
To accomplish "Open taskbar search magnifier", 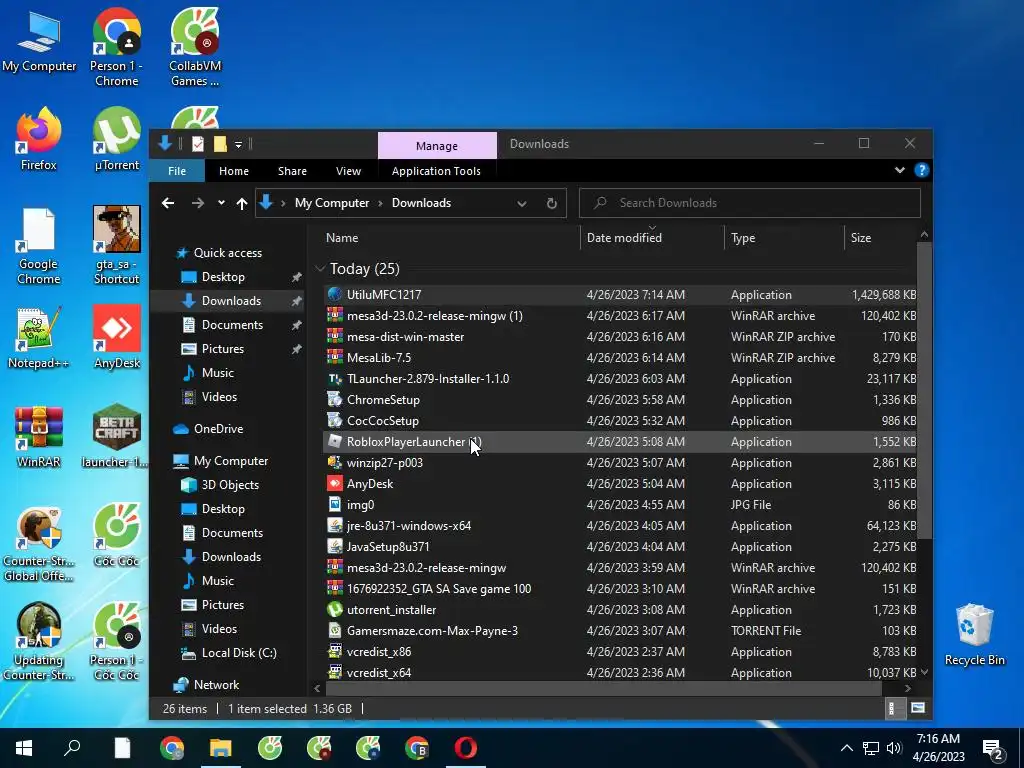I will tap(72, 748).
